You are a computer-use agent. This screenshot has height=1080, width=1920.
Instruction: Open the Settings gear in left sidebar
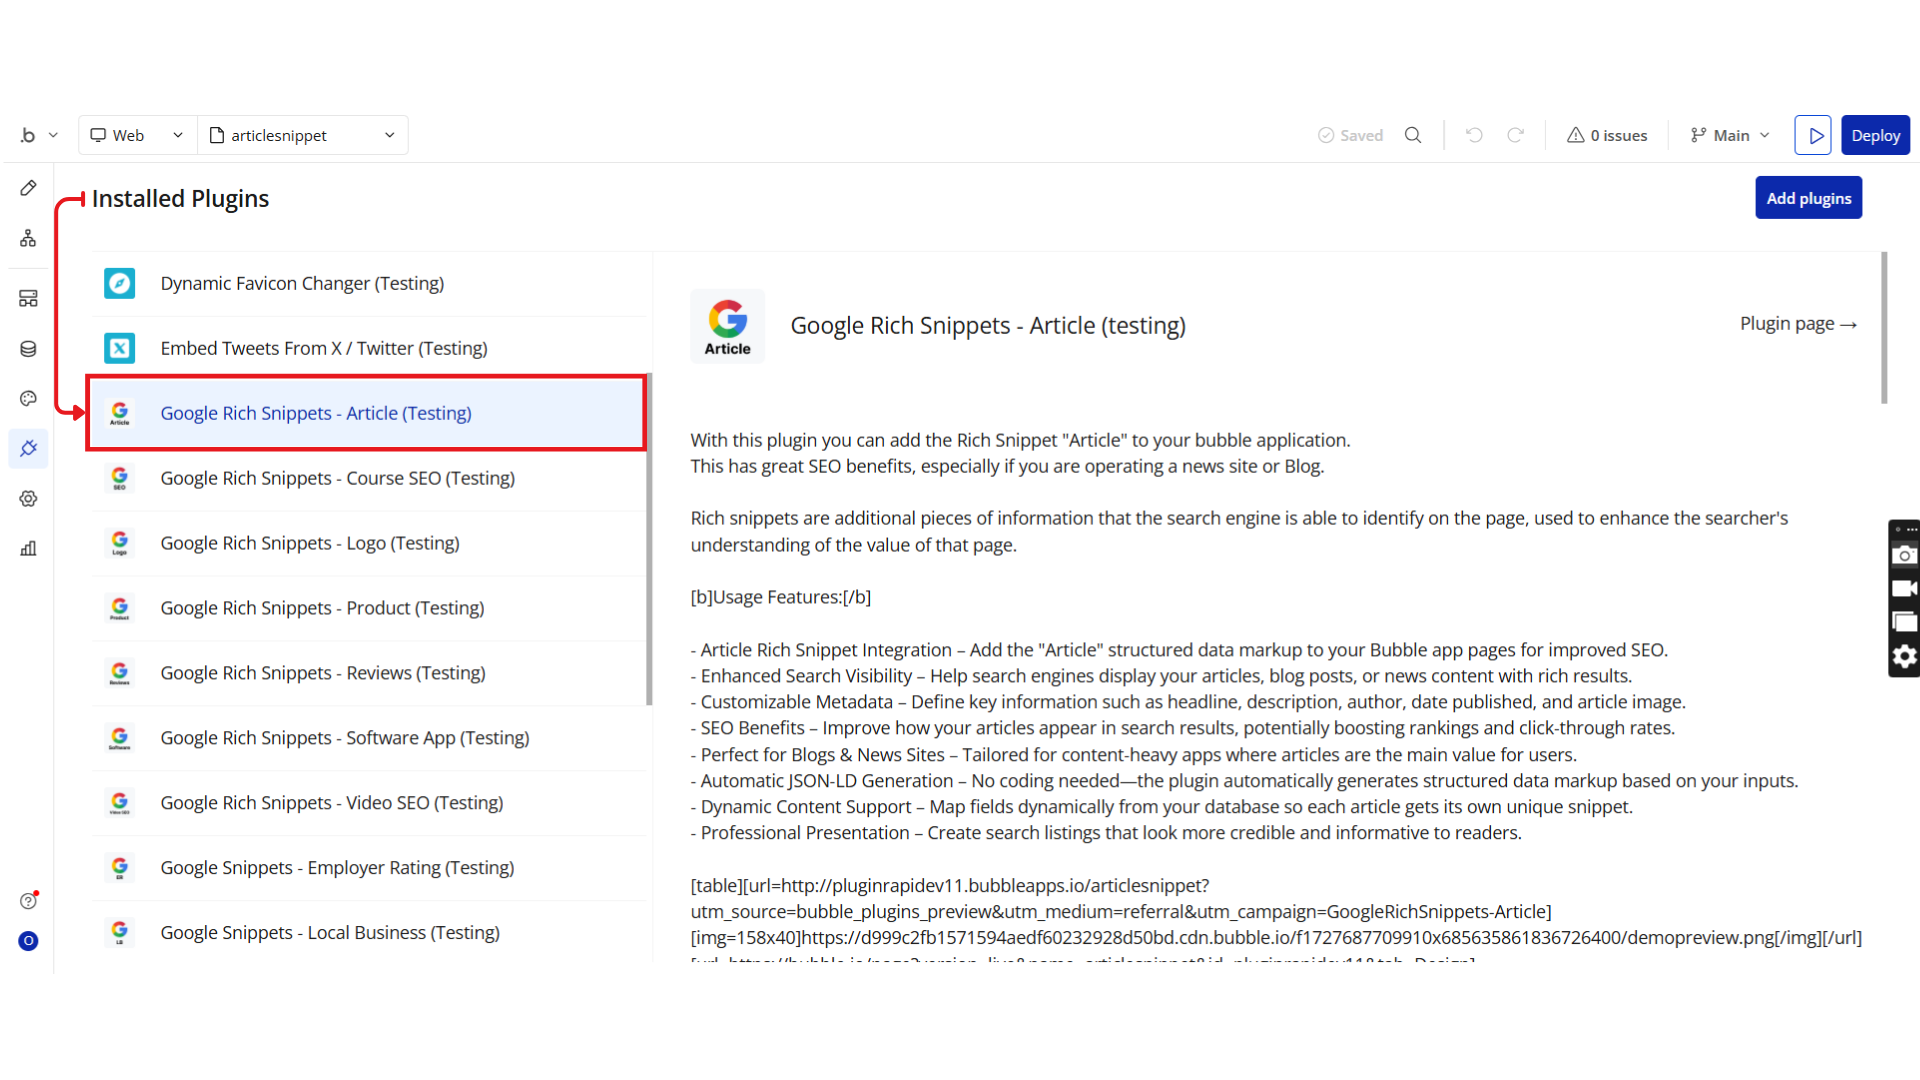pyautogui.click(x=28, y=498)
